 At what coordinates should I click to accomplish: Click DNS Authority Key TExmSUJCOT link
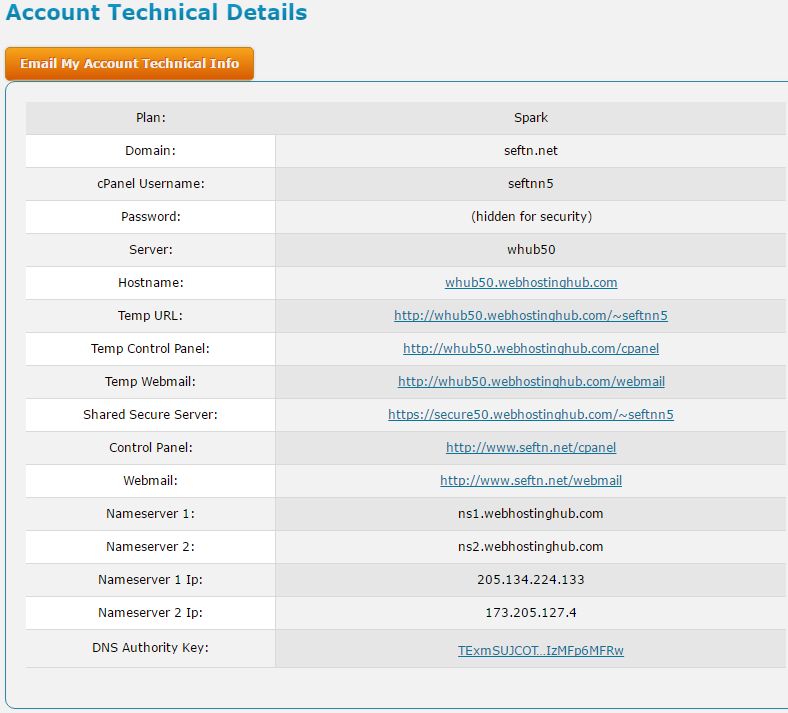[x=541, y=651]
